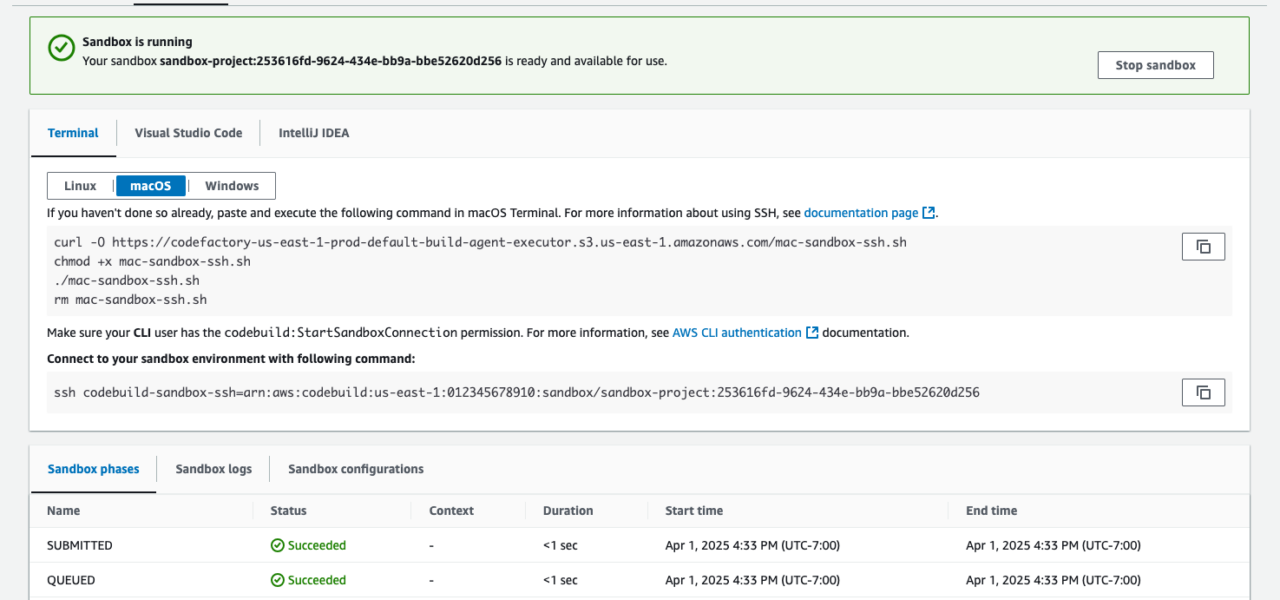1280x600 pixels.
Task: Open the Terminal tab
Action: 73,133
